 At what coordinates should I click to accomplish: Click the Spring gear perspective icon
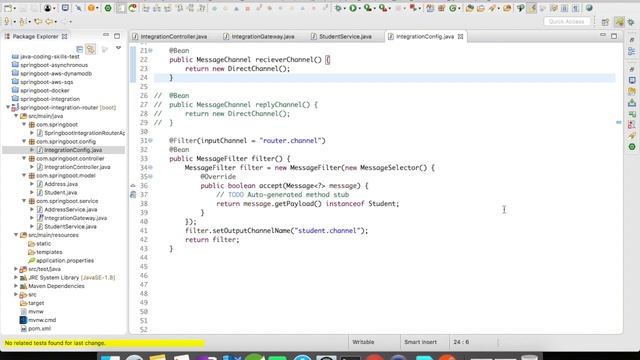pos(631,22)
